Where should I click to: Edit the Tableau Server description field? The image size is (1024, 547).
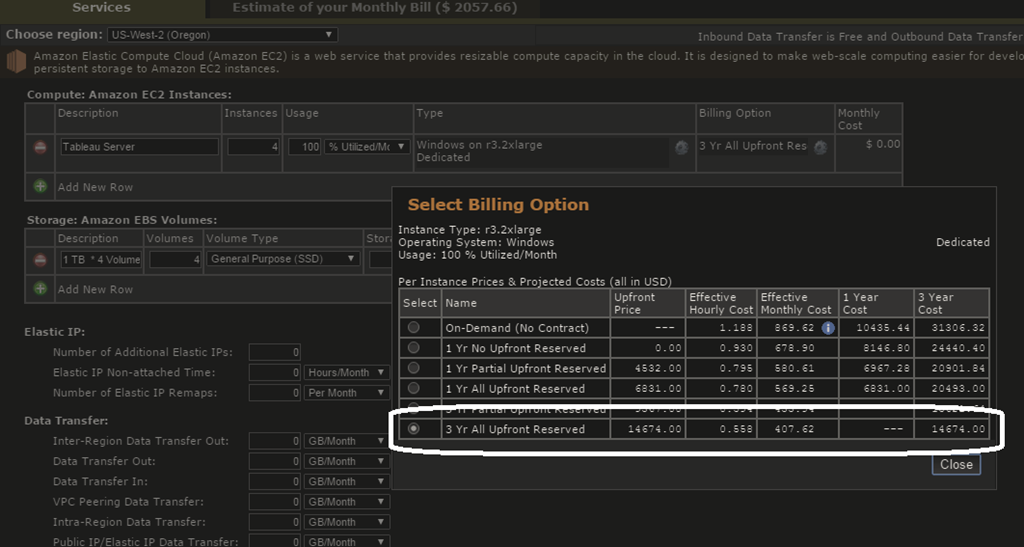tap(139, 147)
